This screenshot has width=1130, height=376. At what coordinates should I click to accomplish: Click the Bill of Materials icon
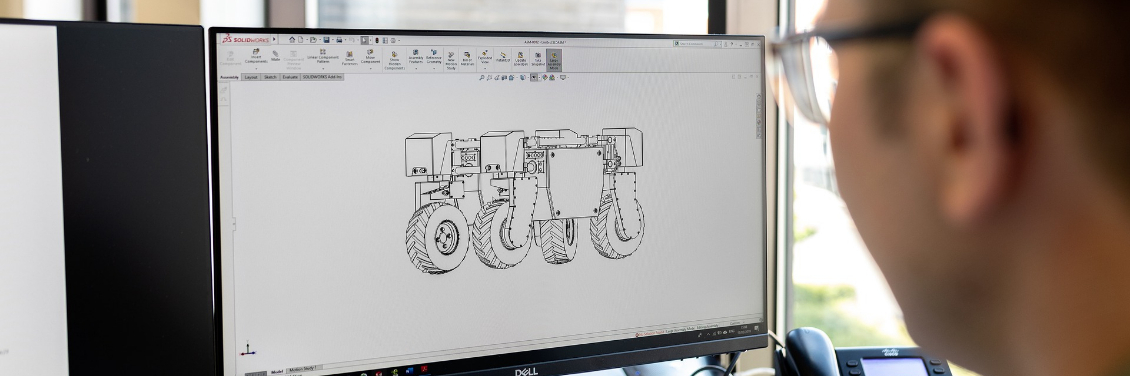tap(467, 58)
